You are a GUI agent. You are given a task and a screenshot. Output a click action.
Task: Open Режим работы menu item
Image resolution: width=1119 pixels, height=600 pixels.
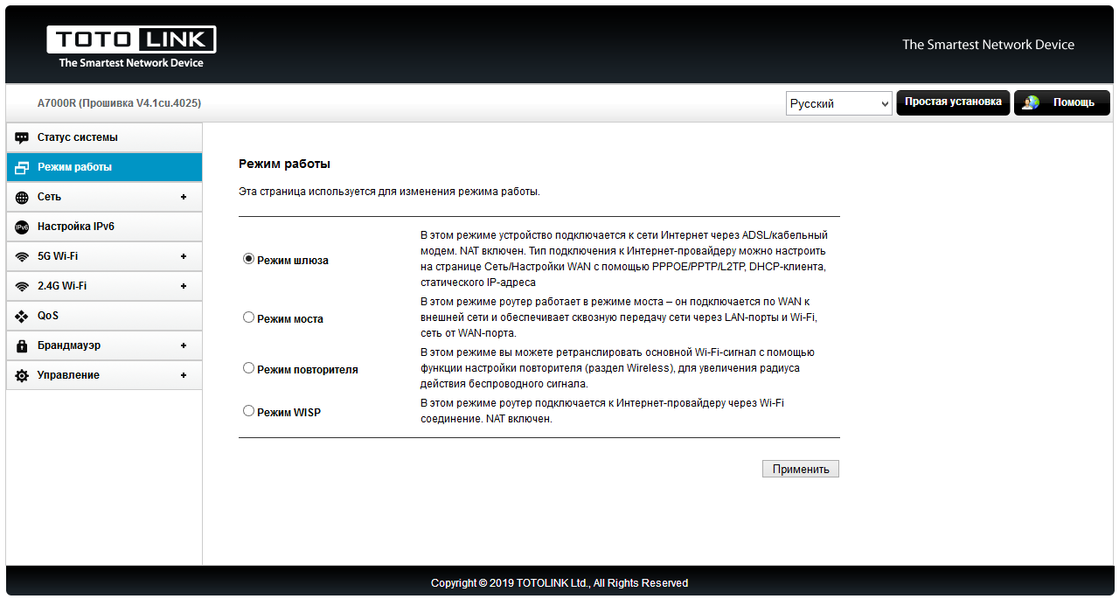pyautogui.click(x=104, y=167)
